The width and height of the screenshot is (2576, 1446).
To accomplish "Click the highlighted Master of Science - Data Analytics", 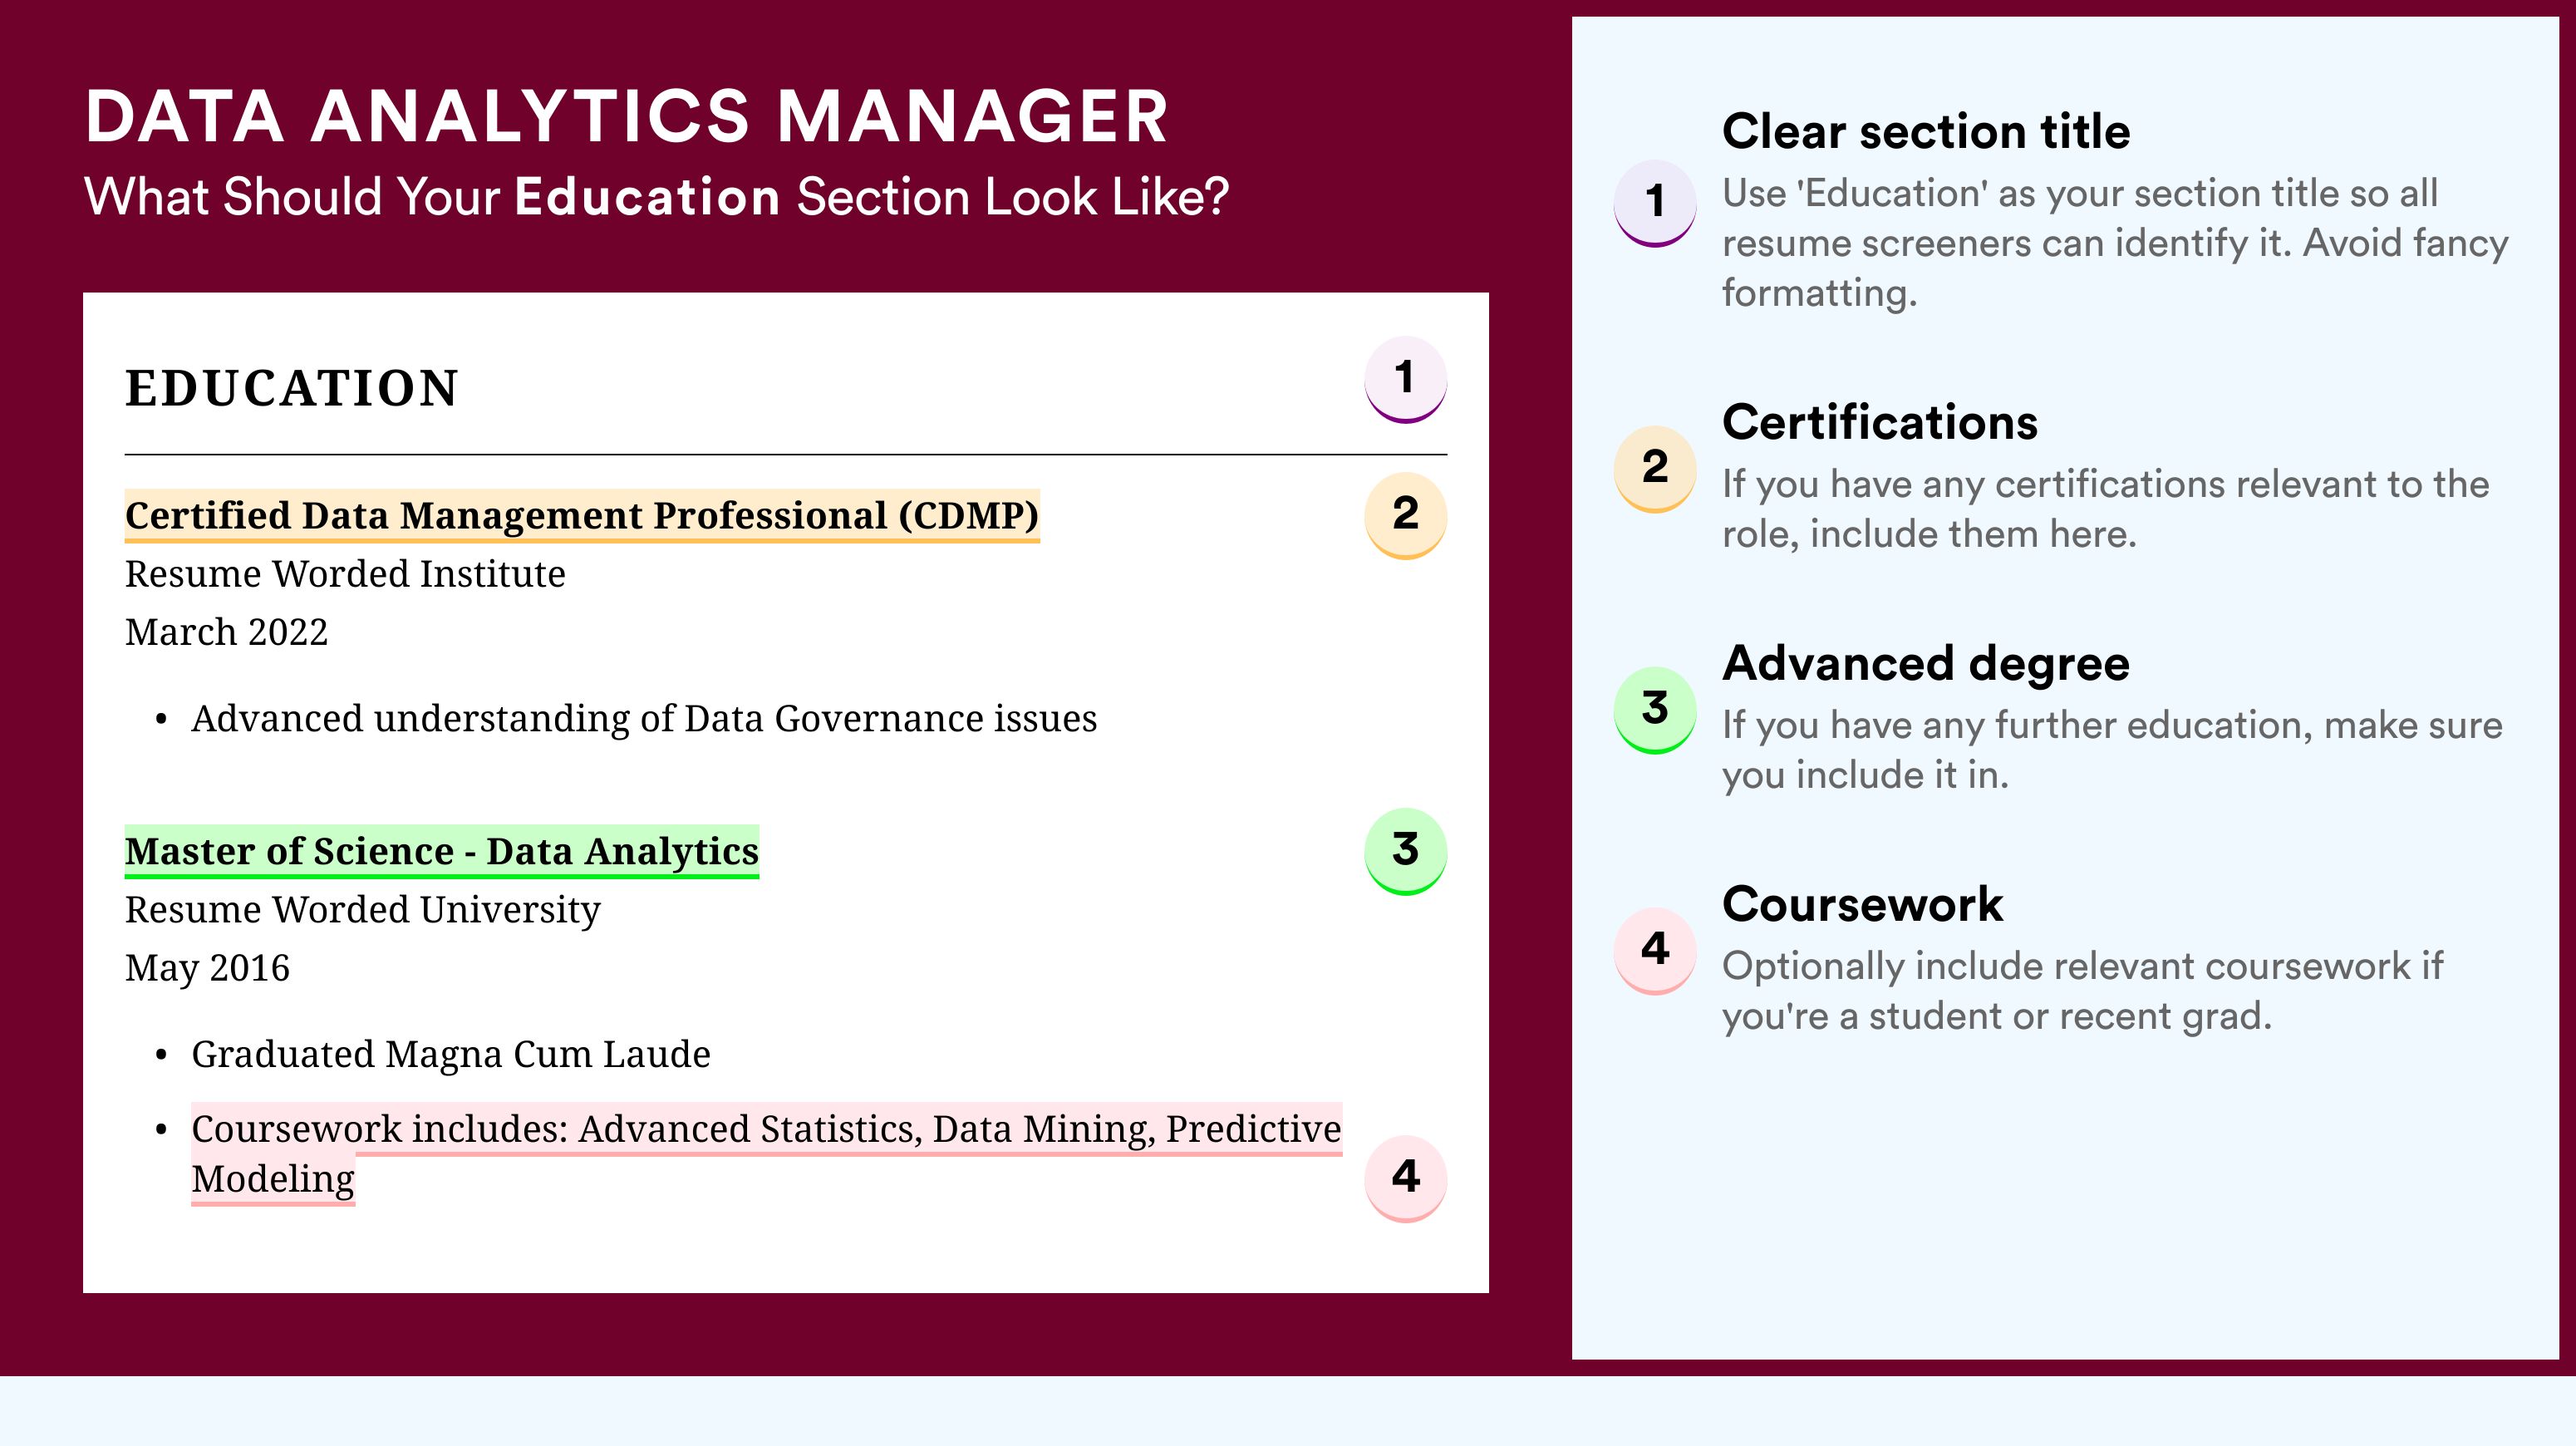I will point(442,852).
